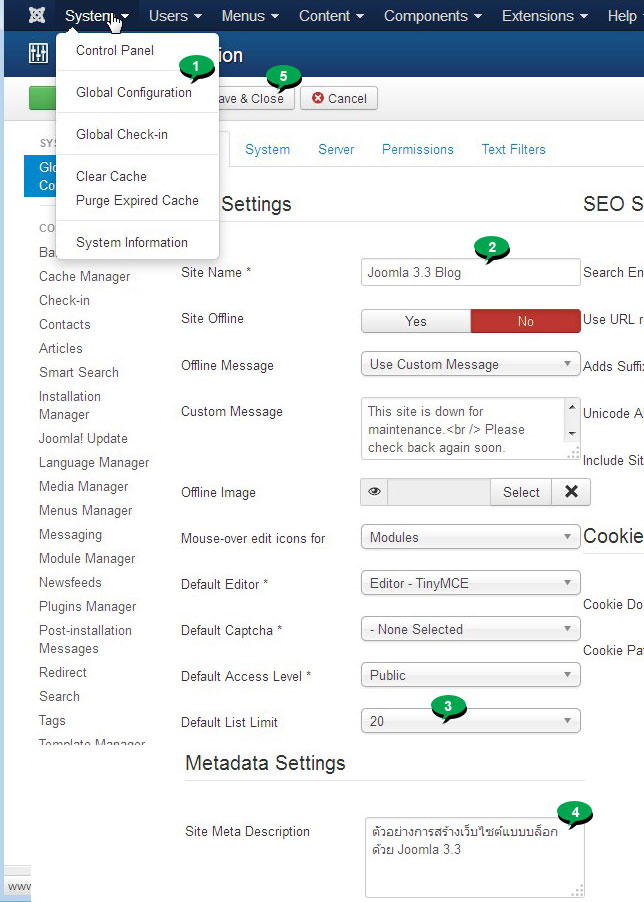The width and height of the screenshot is (644, 902).
Task: Open Post-installation Messages in sidebar
Action: point(85,640)
